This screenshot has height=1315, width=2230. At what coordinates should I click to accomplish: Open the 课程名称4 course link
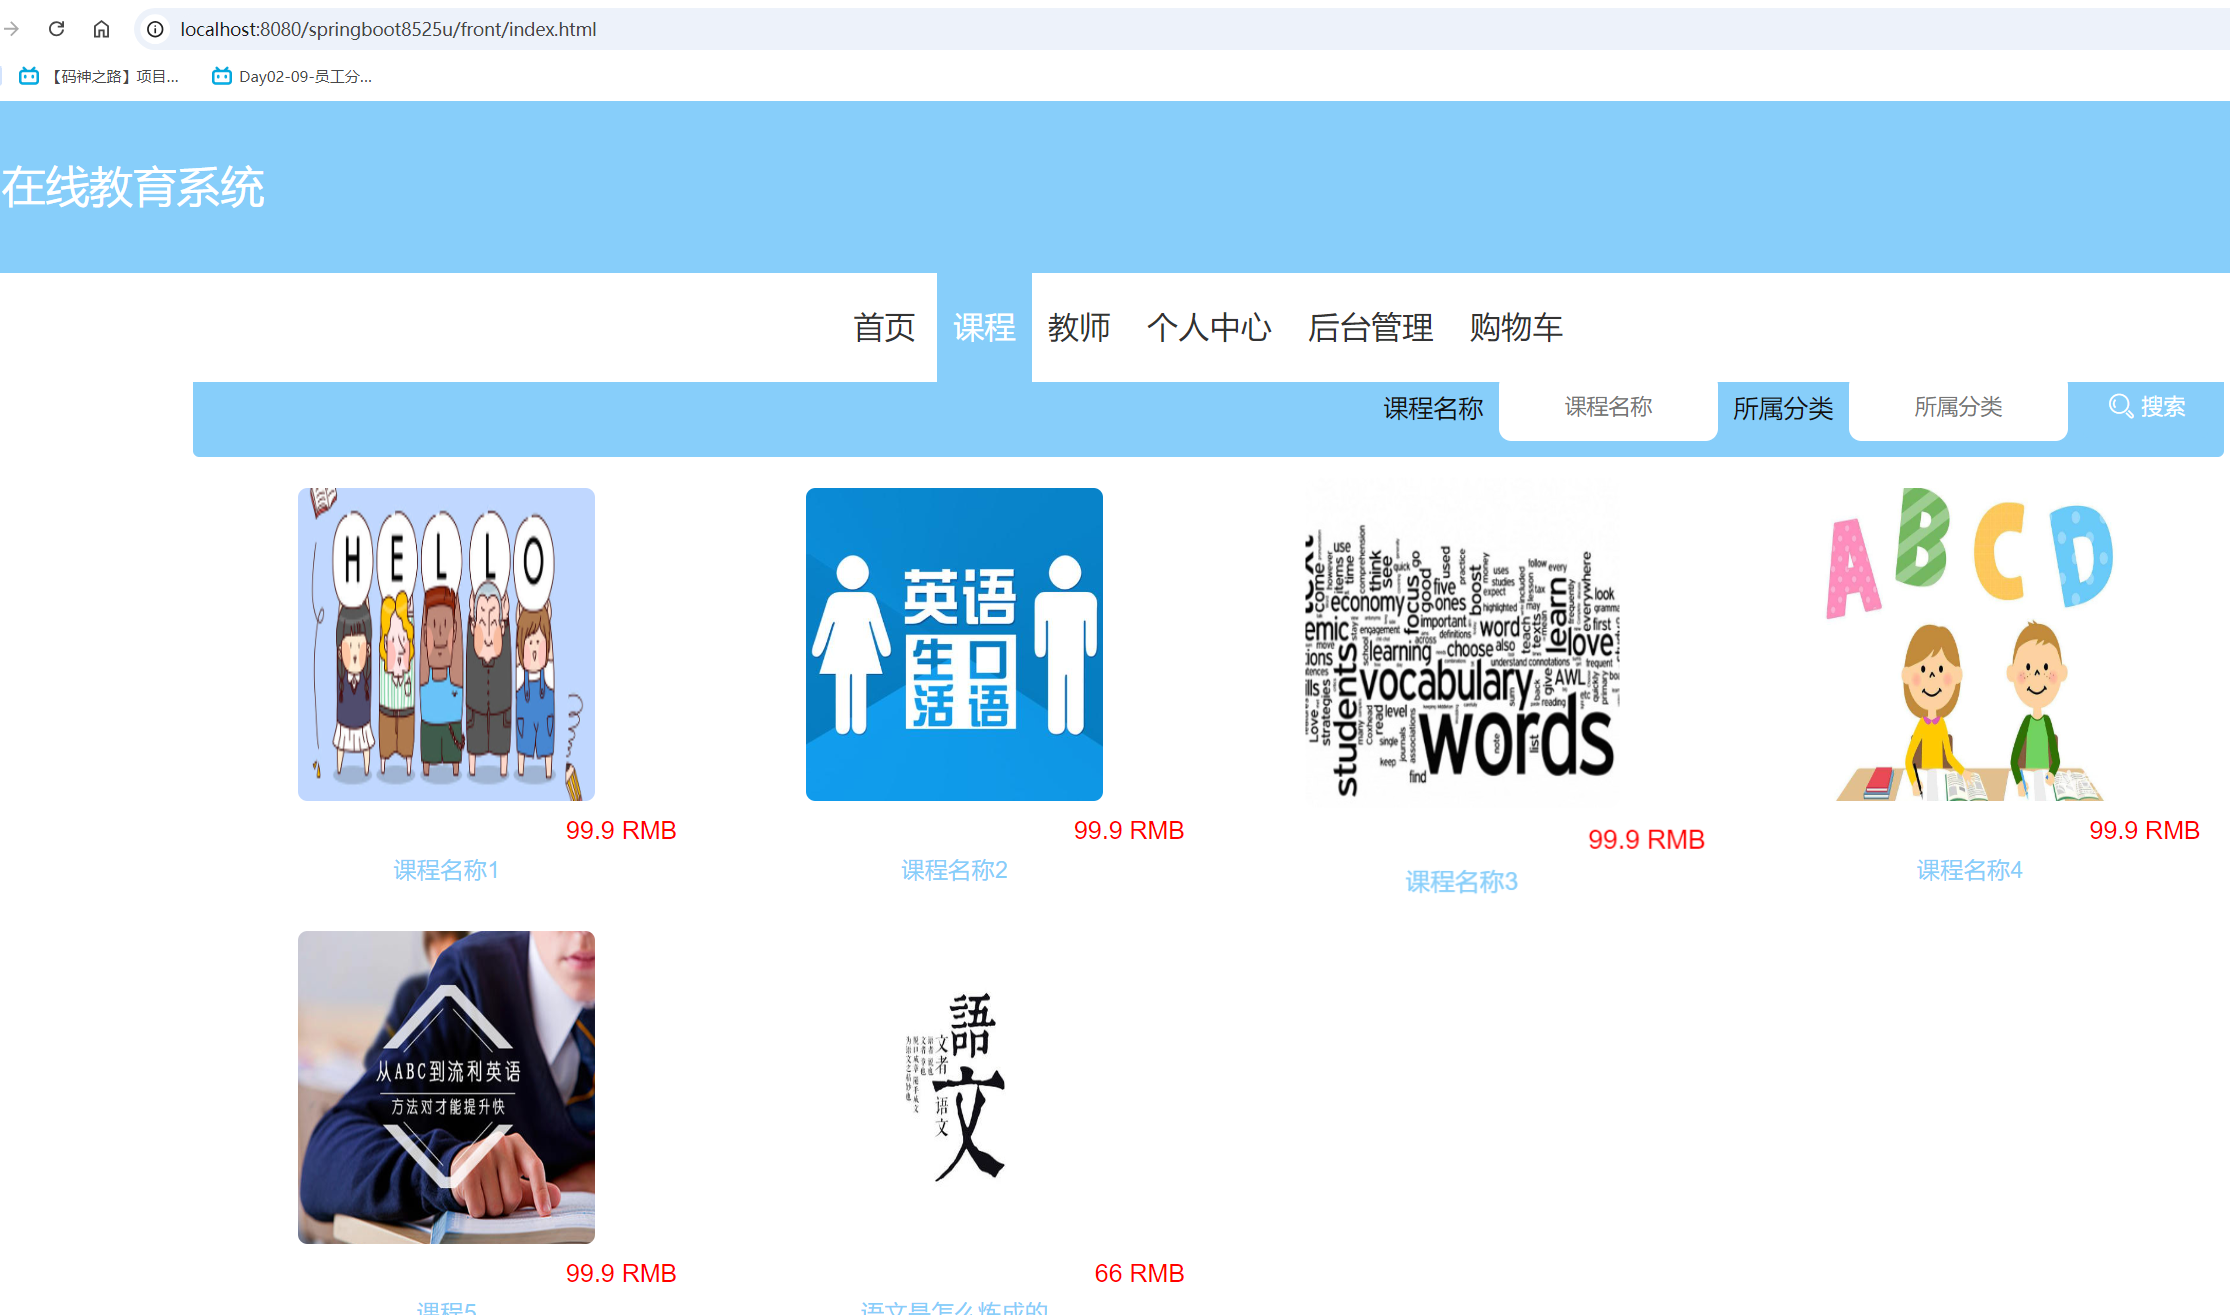pyautogui.click(x=1968, y=870)
